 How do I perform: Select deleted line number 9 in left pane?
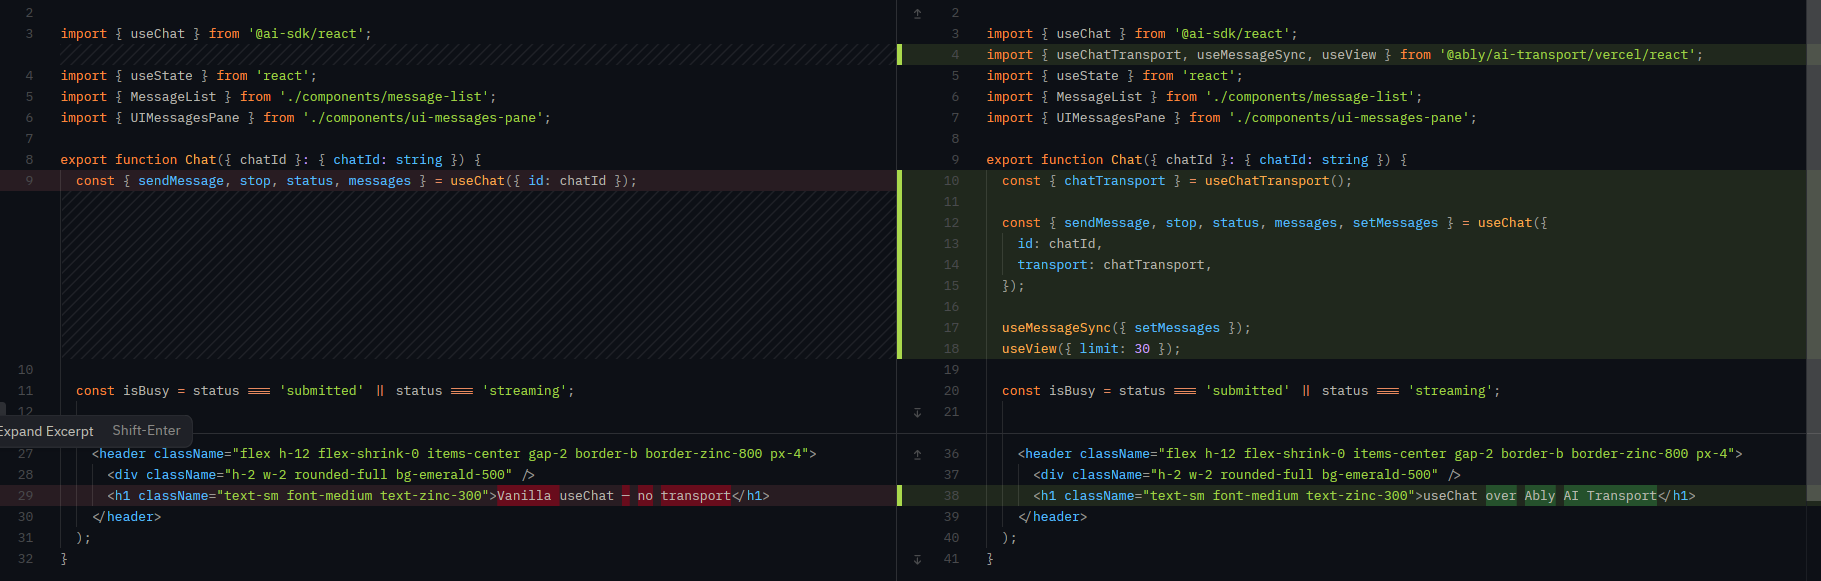(29, 181)
